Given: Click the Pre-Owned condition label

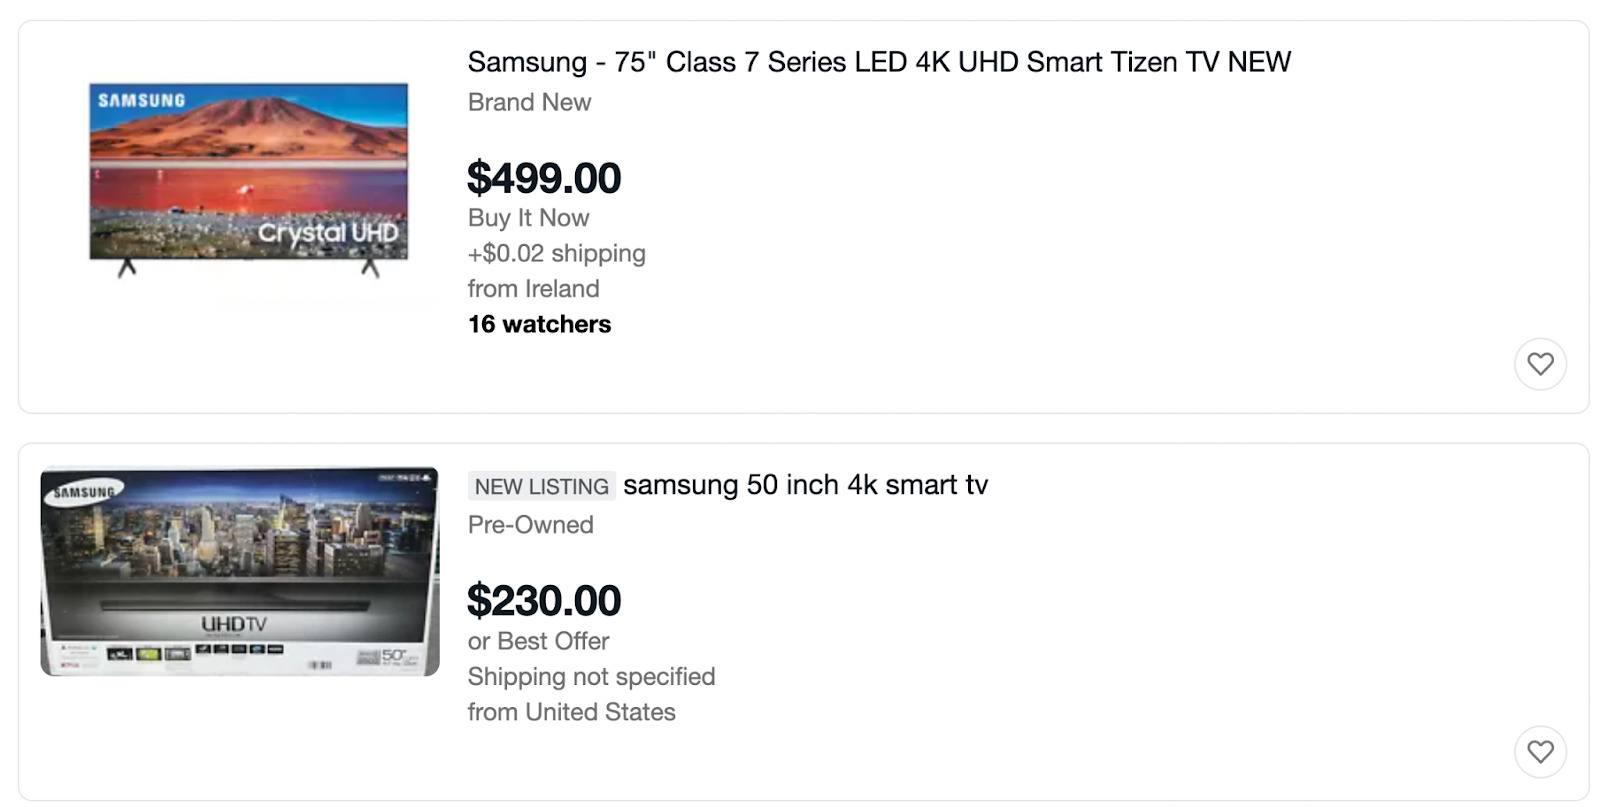Looking at the screenshot, I should coord(530,524).
